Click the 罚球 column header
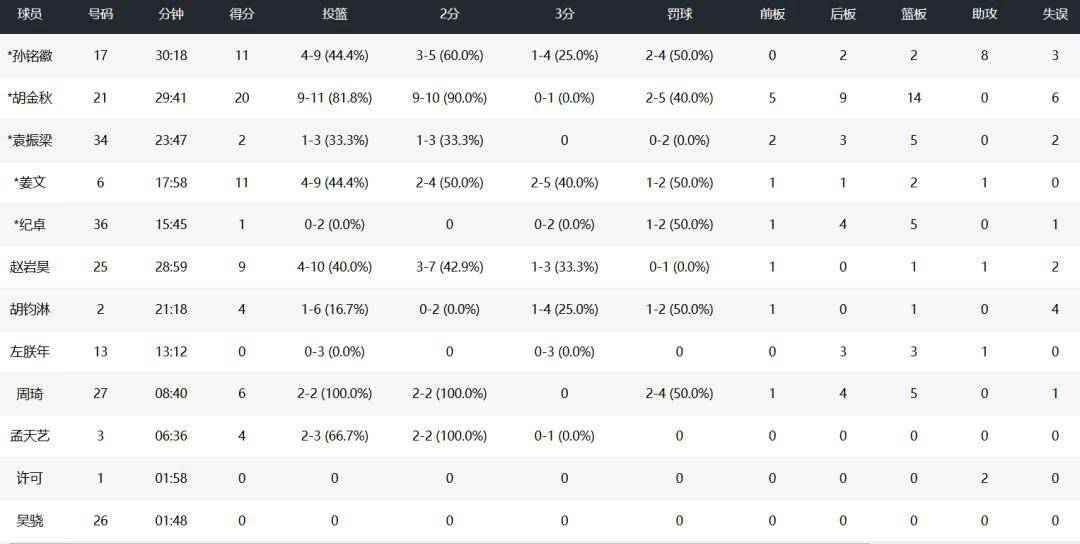1080x544 pixels. (679, 14)
